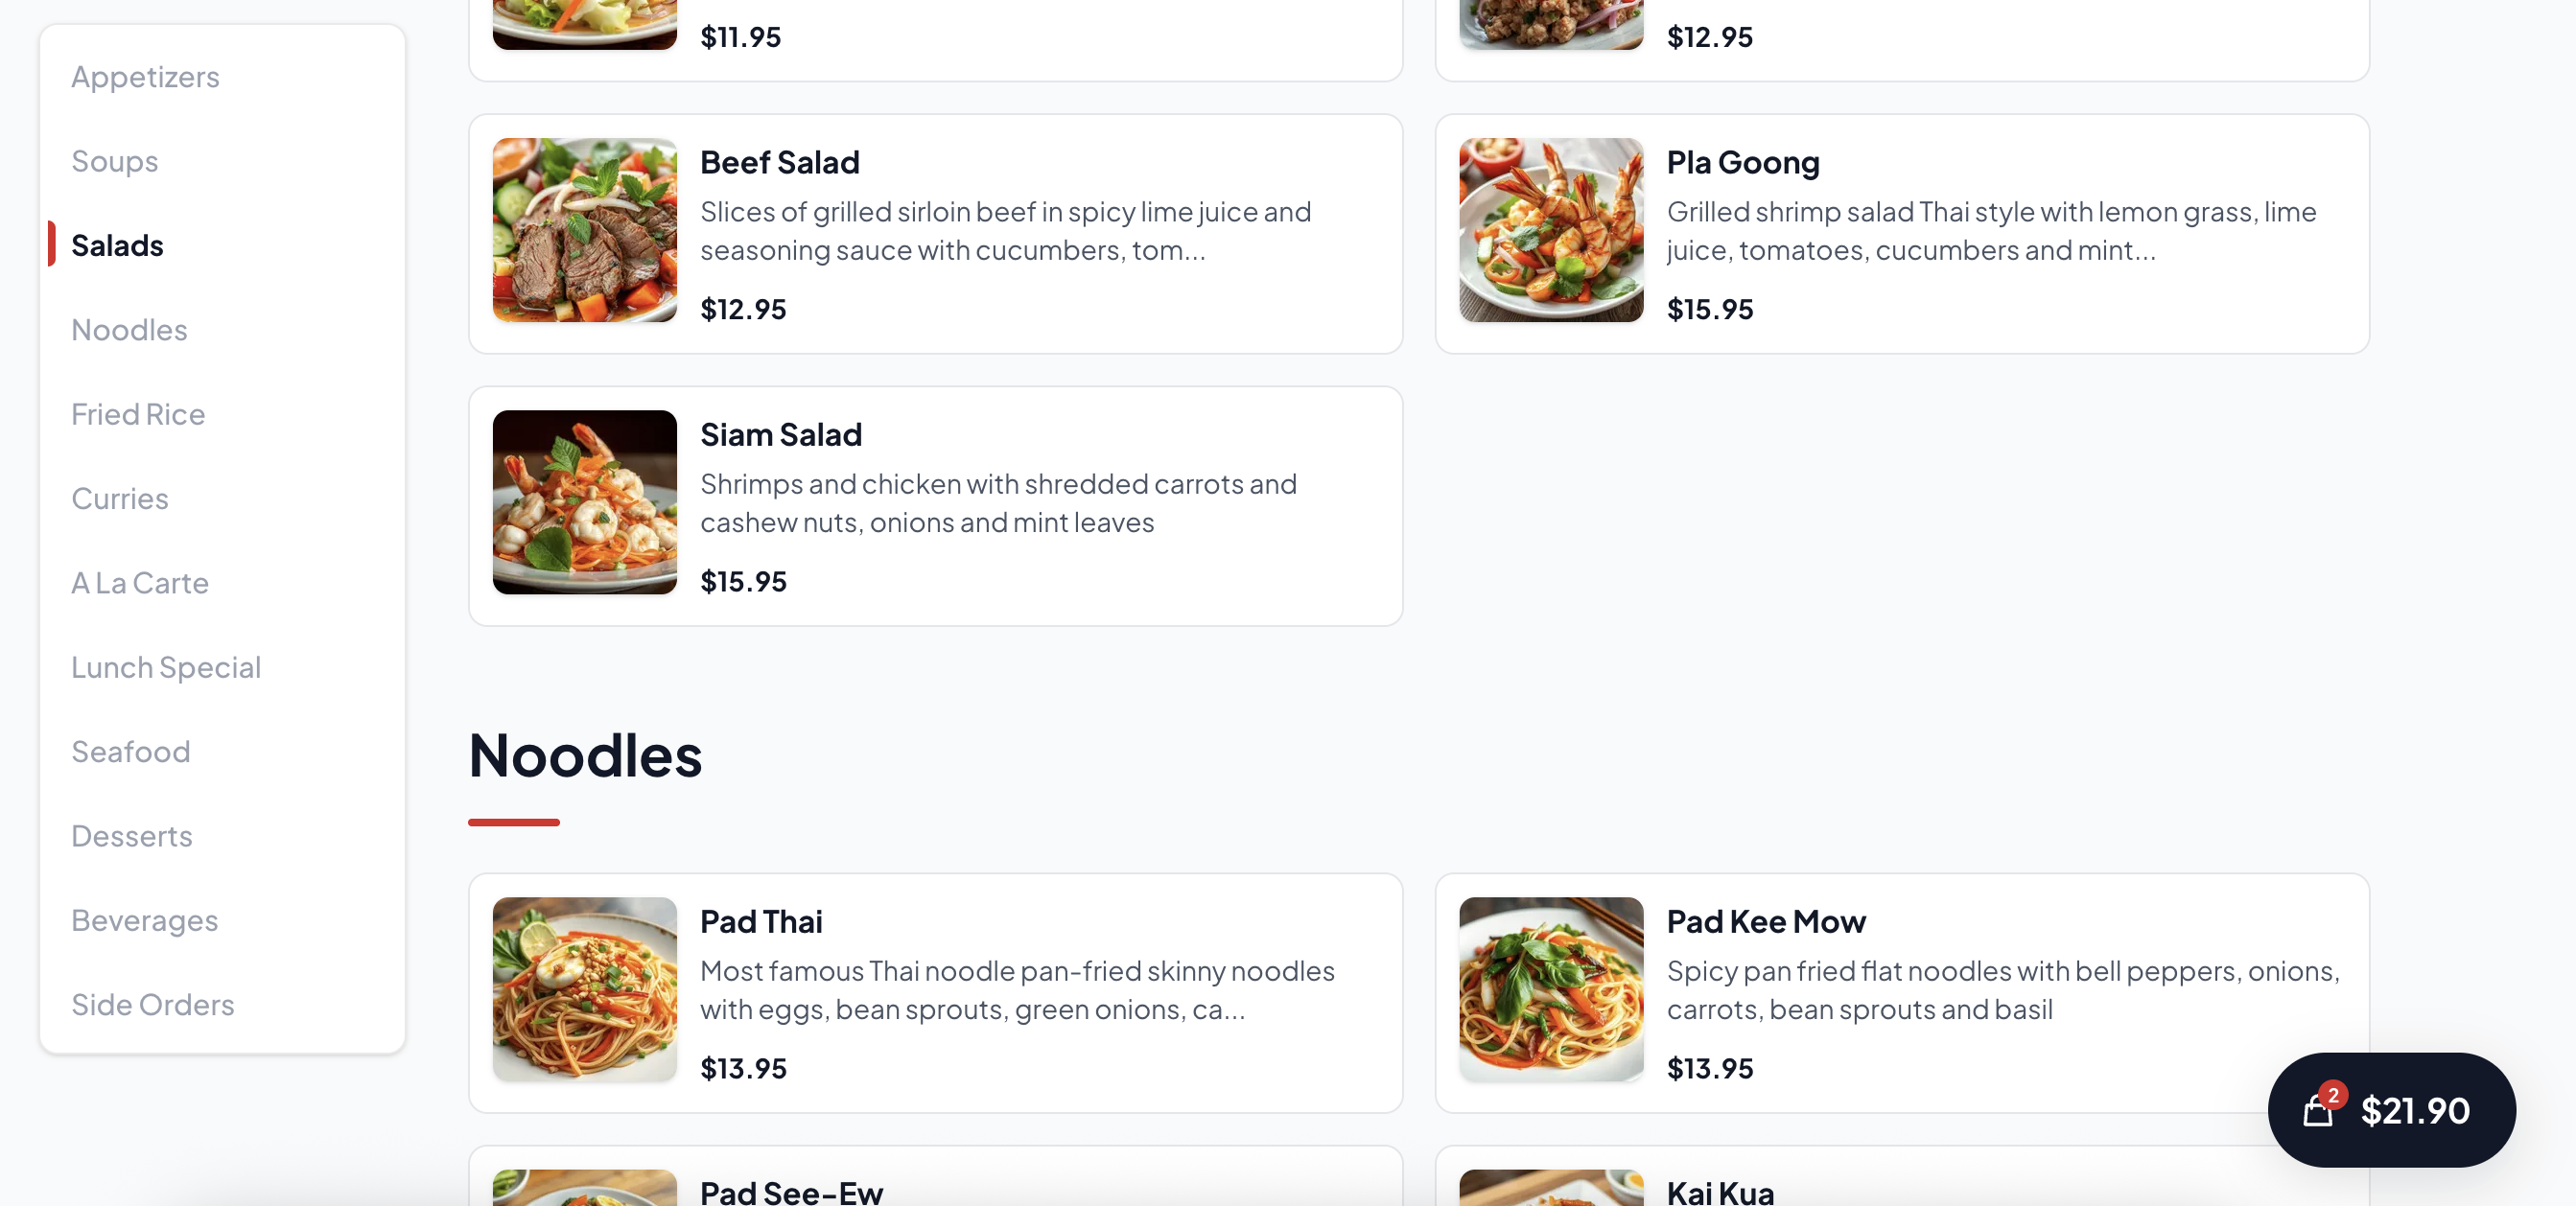Select the highlighted Salads category
The height and width of the screenshot is (1206, 2576).
coord(117,245)
